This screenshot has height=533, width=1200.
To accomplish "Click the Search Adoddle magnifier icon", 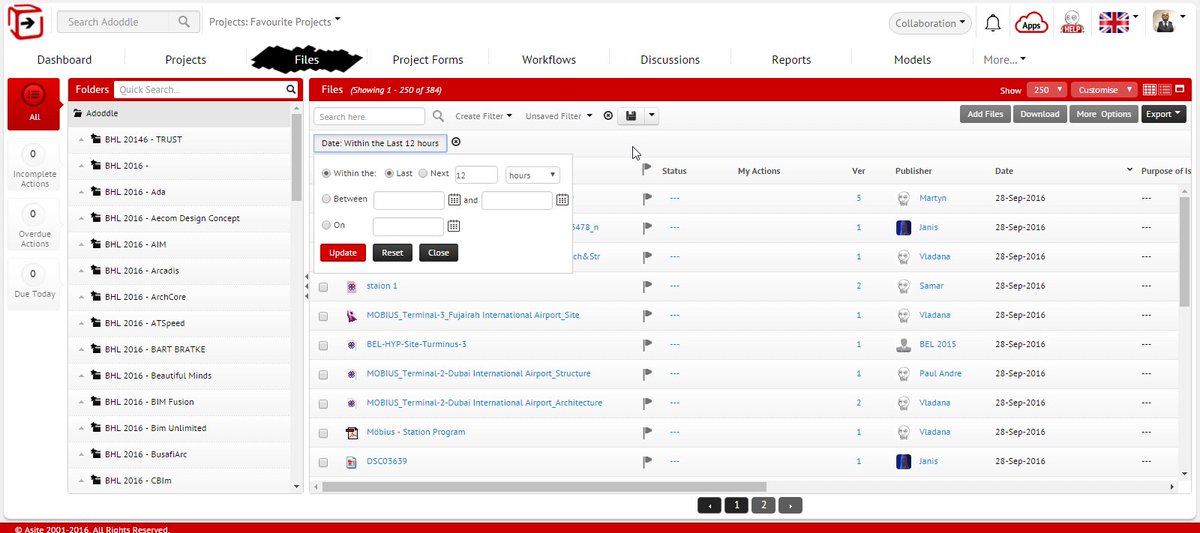I will pos(184,21).
